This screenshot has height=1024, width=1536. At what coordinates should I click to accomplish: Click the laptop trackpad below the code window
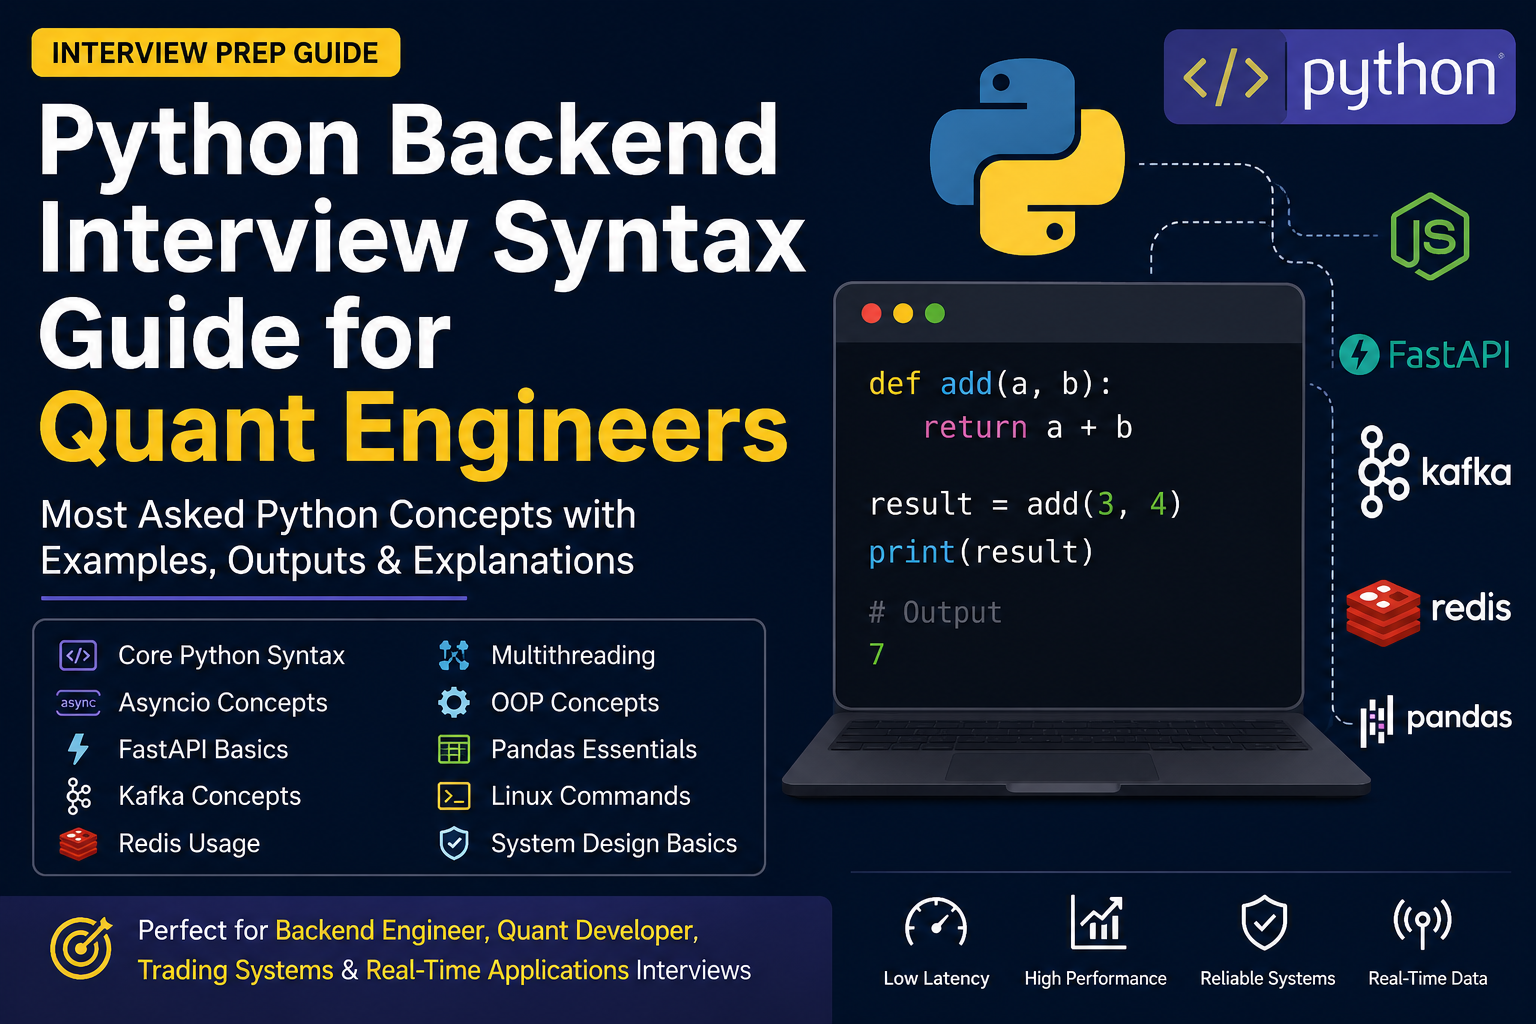pos(1050,767)
